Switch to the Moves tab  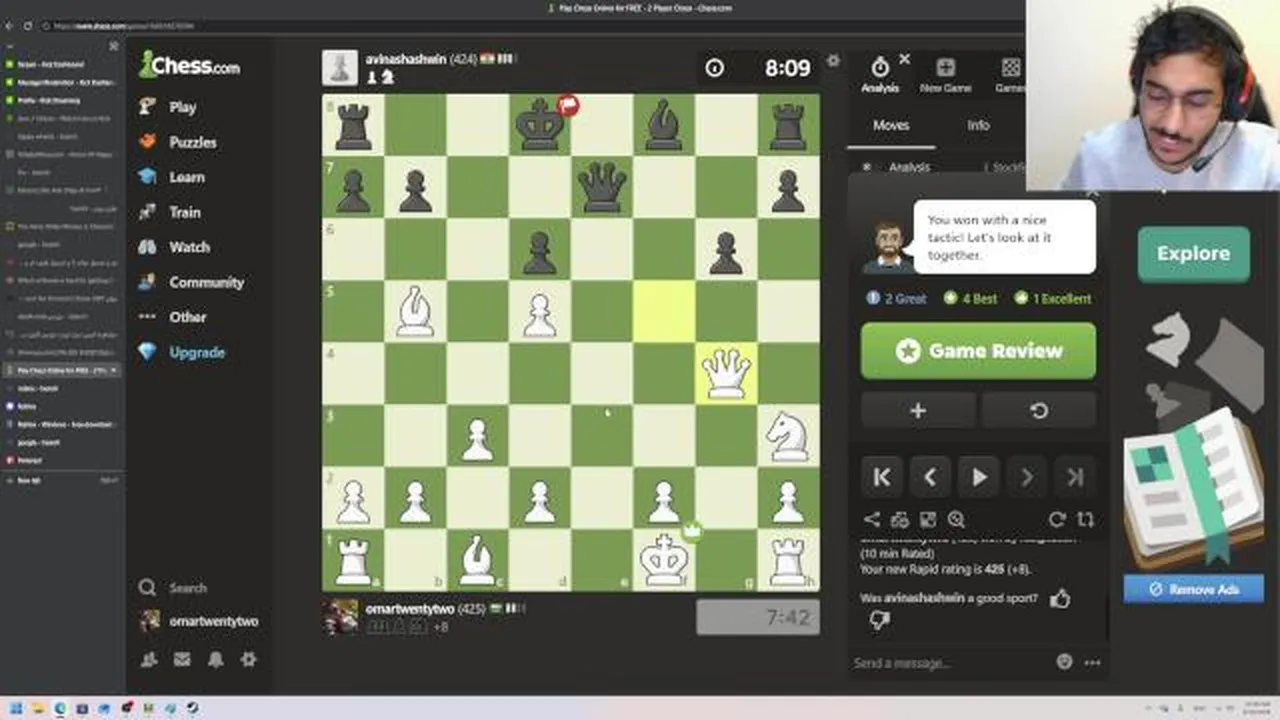891,125
